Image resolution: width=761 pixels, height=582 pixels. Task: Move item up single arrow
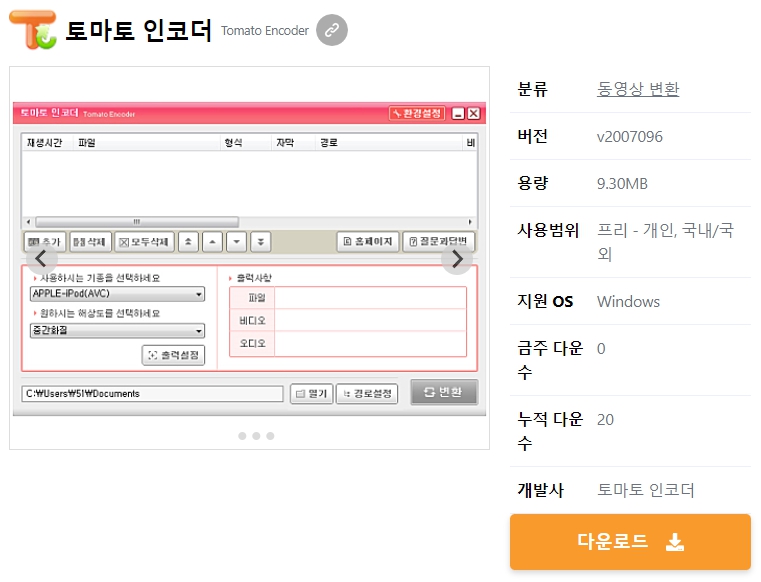(x=213, y=242)
